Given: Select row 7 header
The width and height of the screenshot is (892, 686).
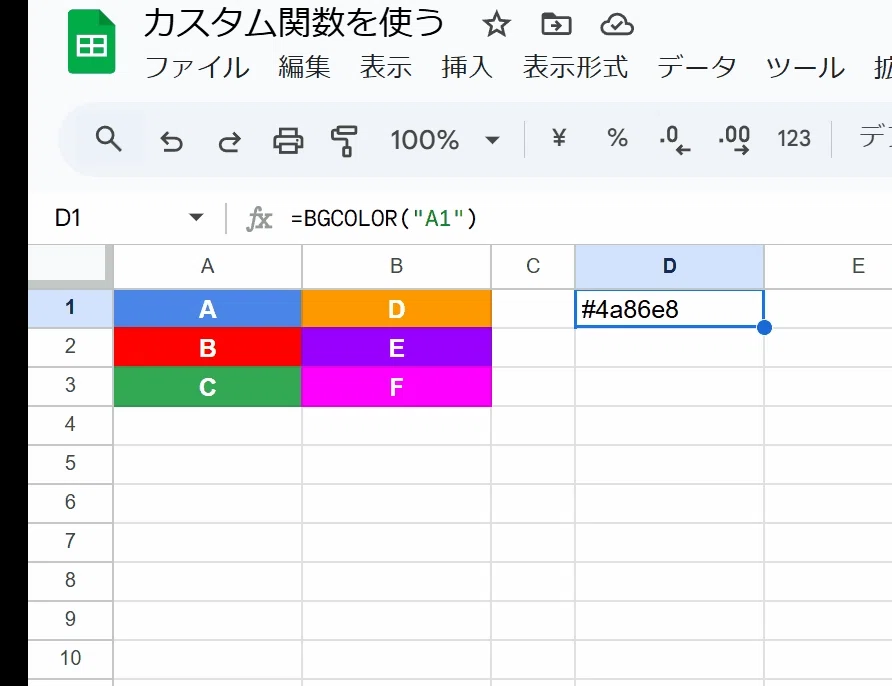Looking at the screenshot, I should pyautogui.click(x=70, y=542).
